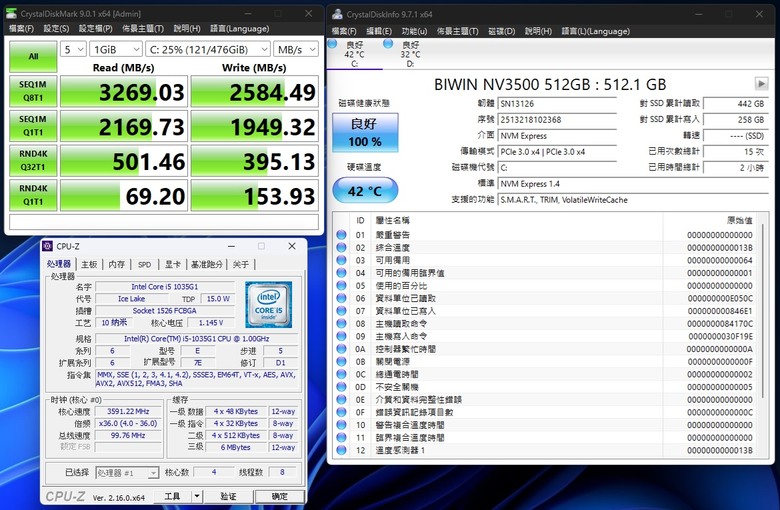Run the RND4K Q1T1 benchmark

tap(33, 195)
